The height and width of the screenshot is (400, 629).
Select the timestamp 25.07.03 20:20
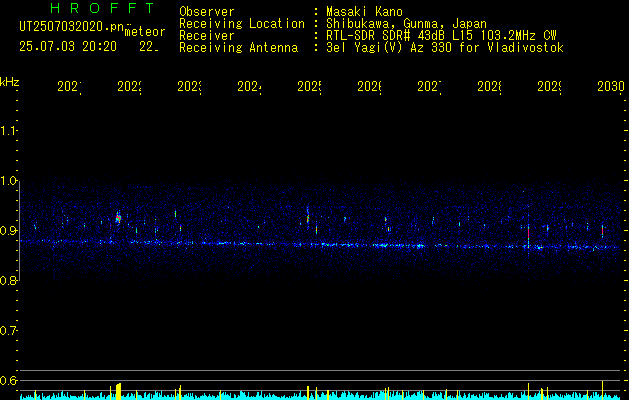(x=68, y=47)
